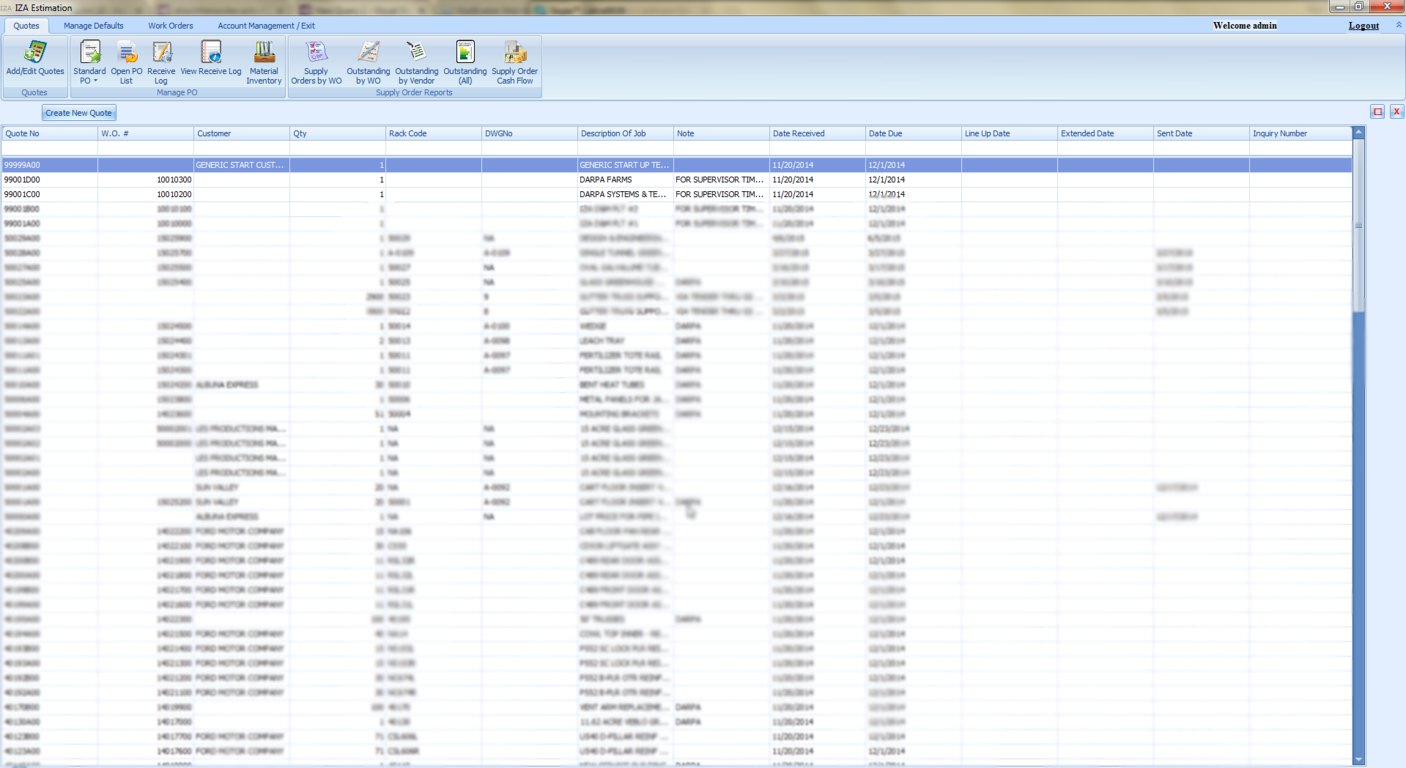Screen dimensions: 1406x768
Task: Open the Receive Log
Action: pos(161,60)
